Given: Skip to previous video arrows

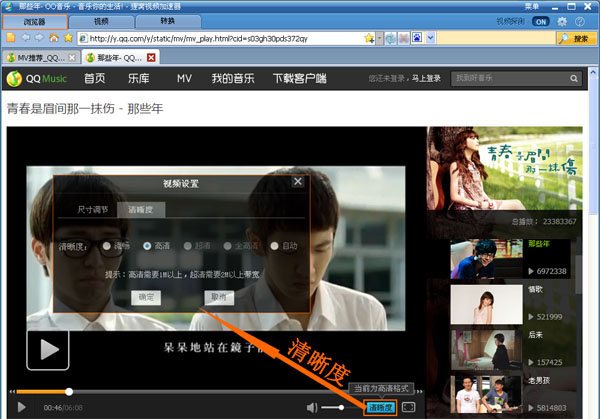Looking at the screenshot, I should pos(12,391).
